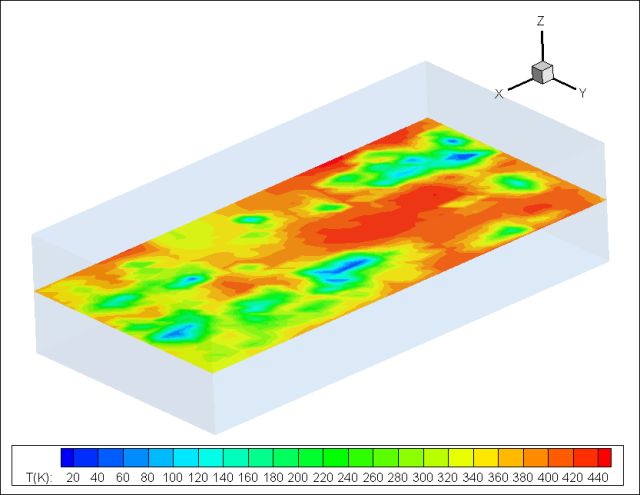640x495 pixels.
Task: Click the blue cold spot at slice center
Action: point(340,270)
